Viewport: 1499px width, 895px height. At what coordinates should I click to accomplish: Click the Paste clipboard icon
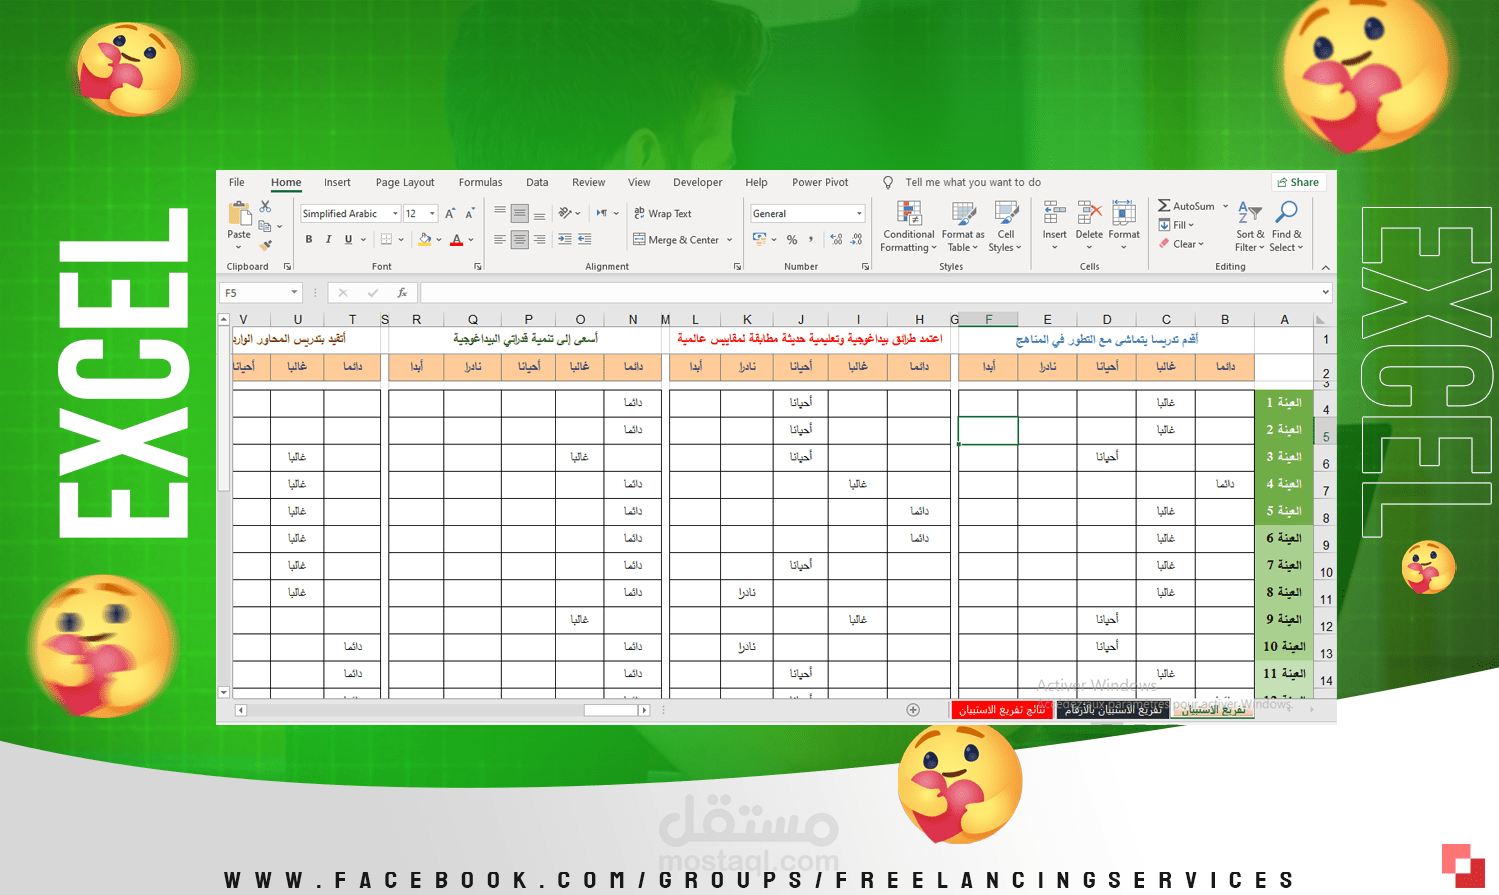[x=239, y=213]
